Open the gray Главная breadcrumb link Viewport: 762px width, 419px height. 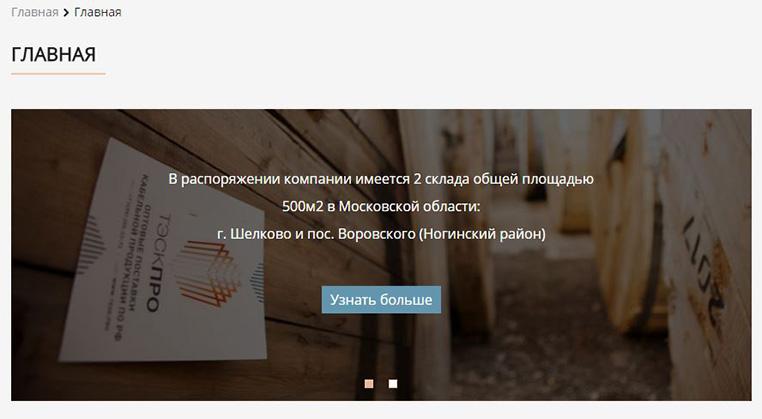click(x=35, y=12)
